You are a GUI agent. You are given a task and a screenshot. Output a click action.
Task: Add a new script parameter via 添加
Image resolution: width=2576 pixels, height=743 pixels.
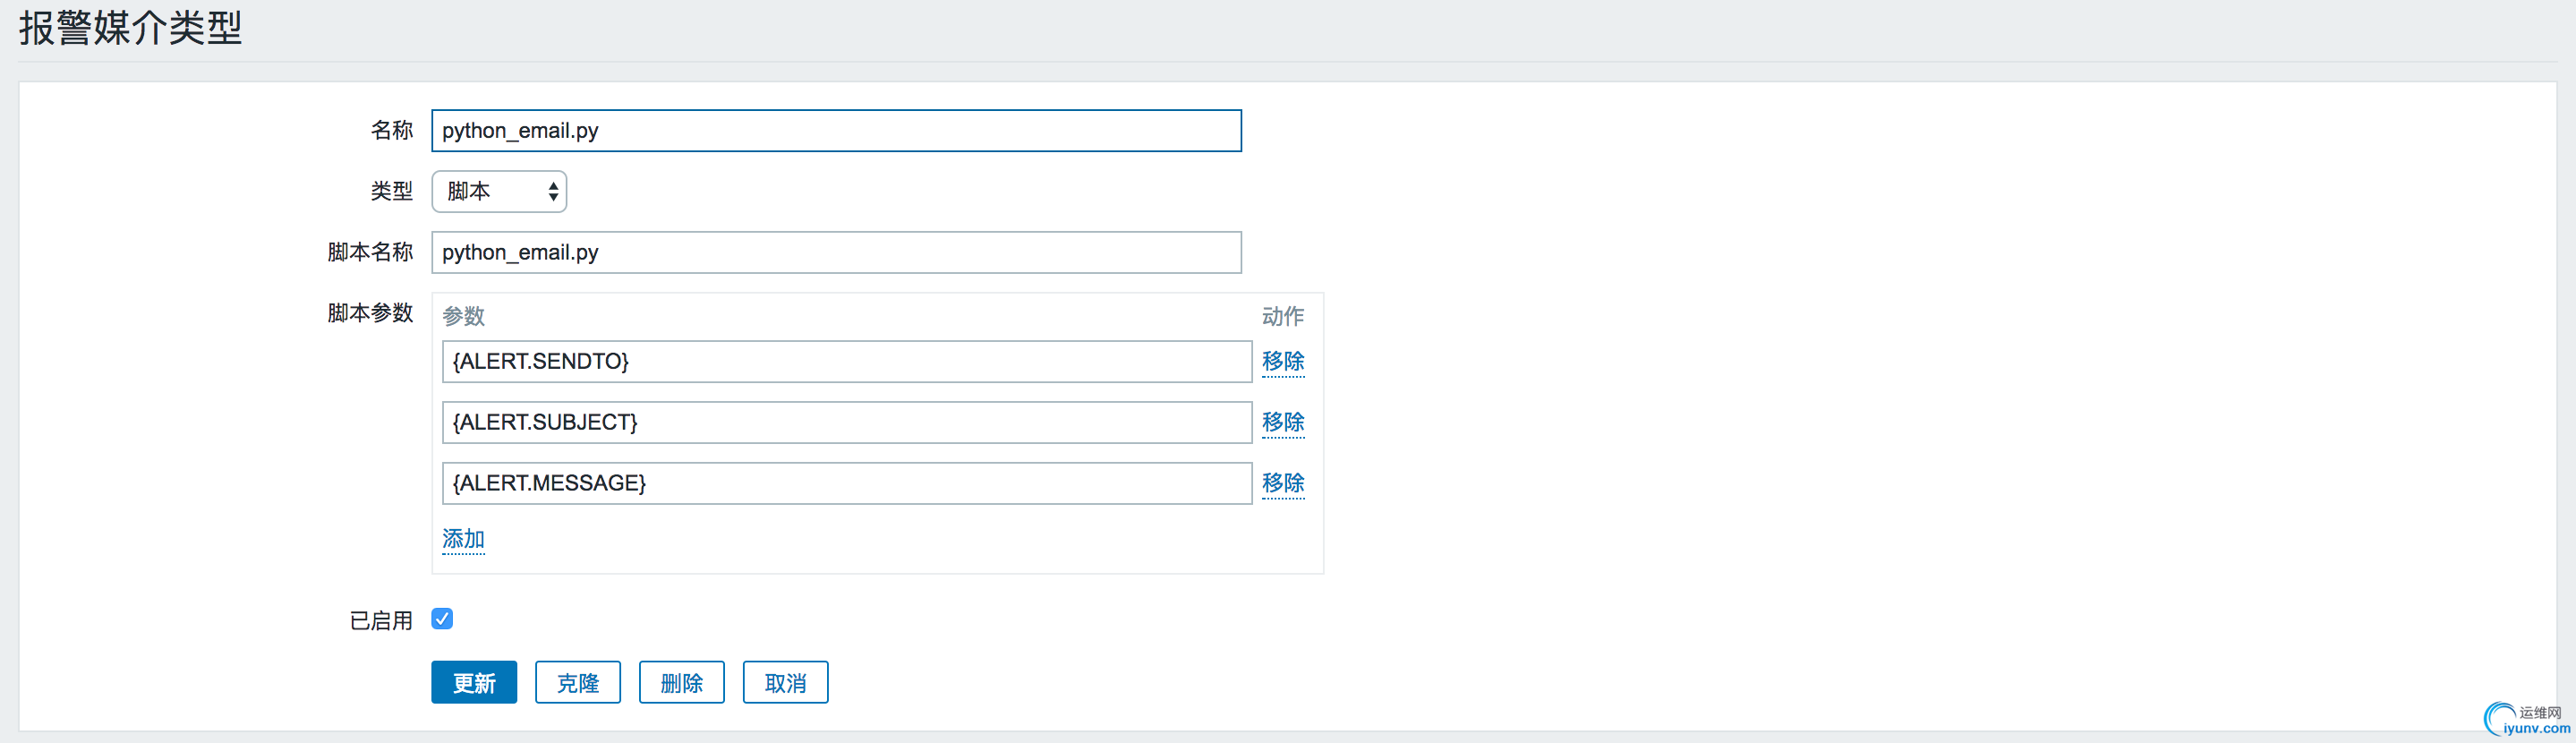tap(463, 539)
